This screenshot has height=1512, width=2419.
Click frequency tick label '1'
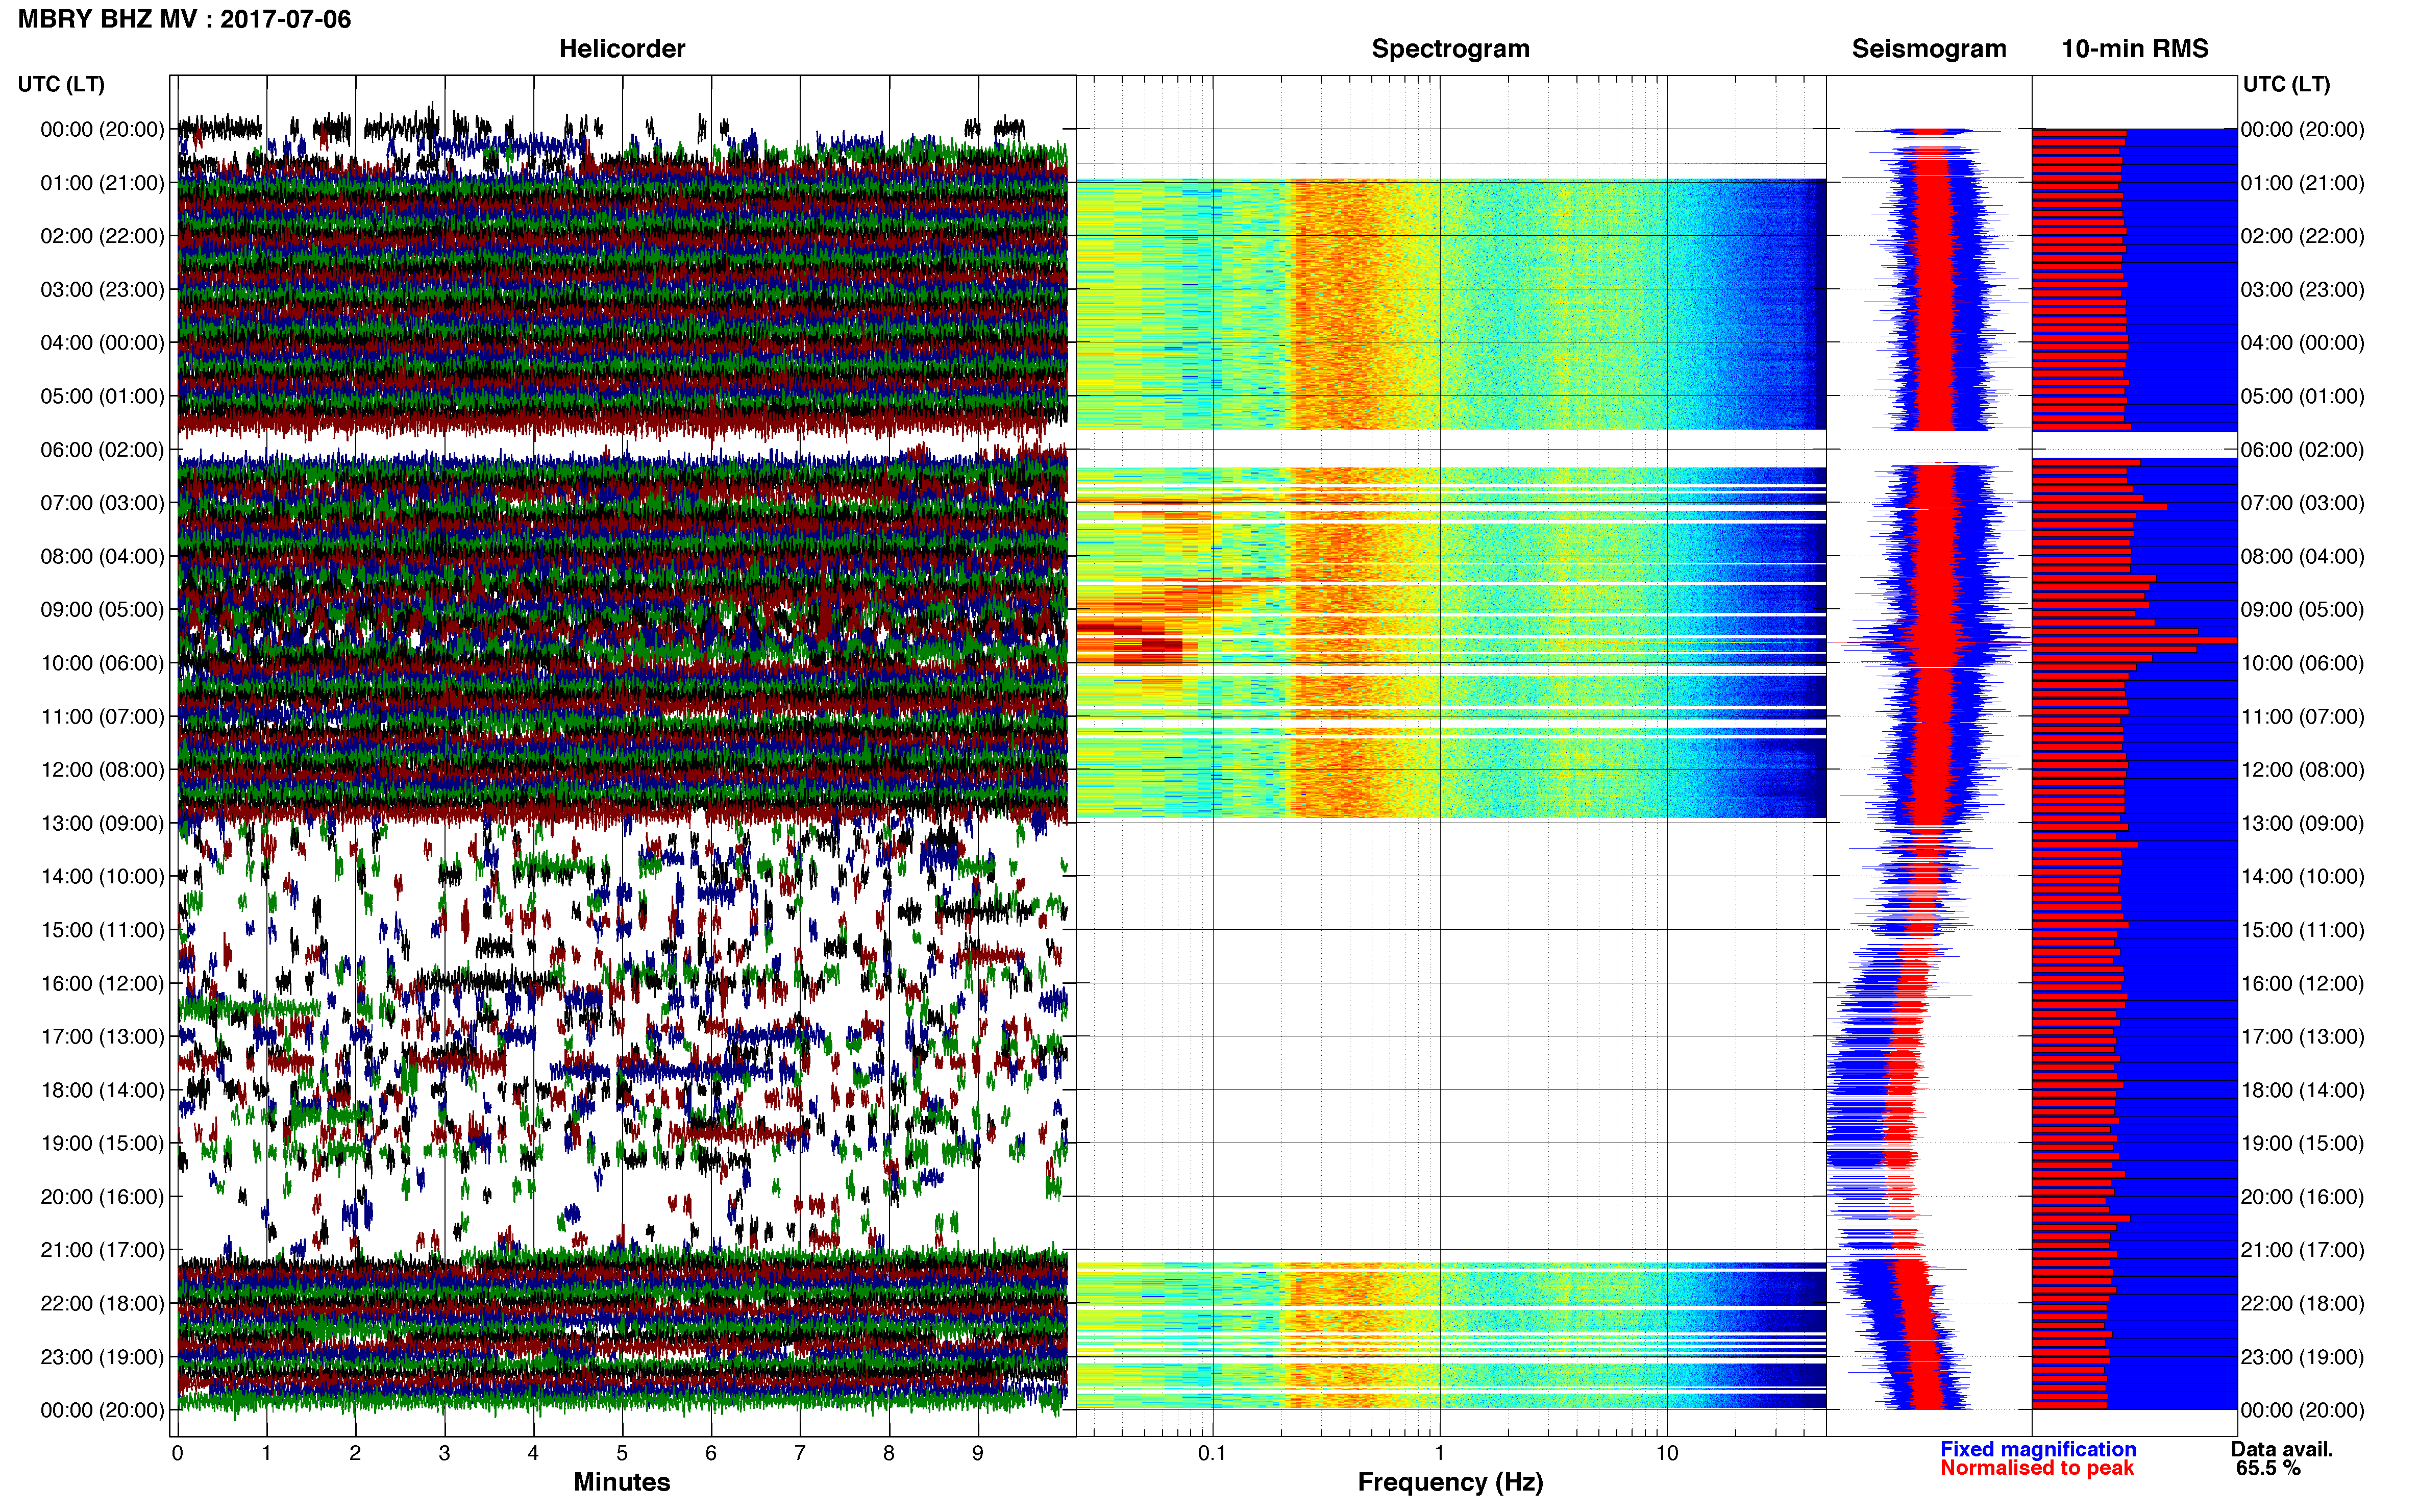[1439, 1453]
